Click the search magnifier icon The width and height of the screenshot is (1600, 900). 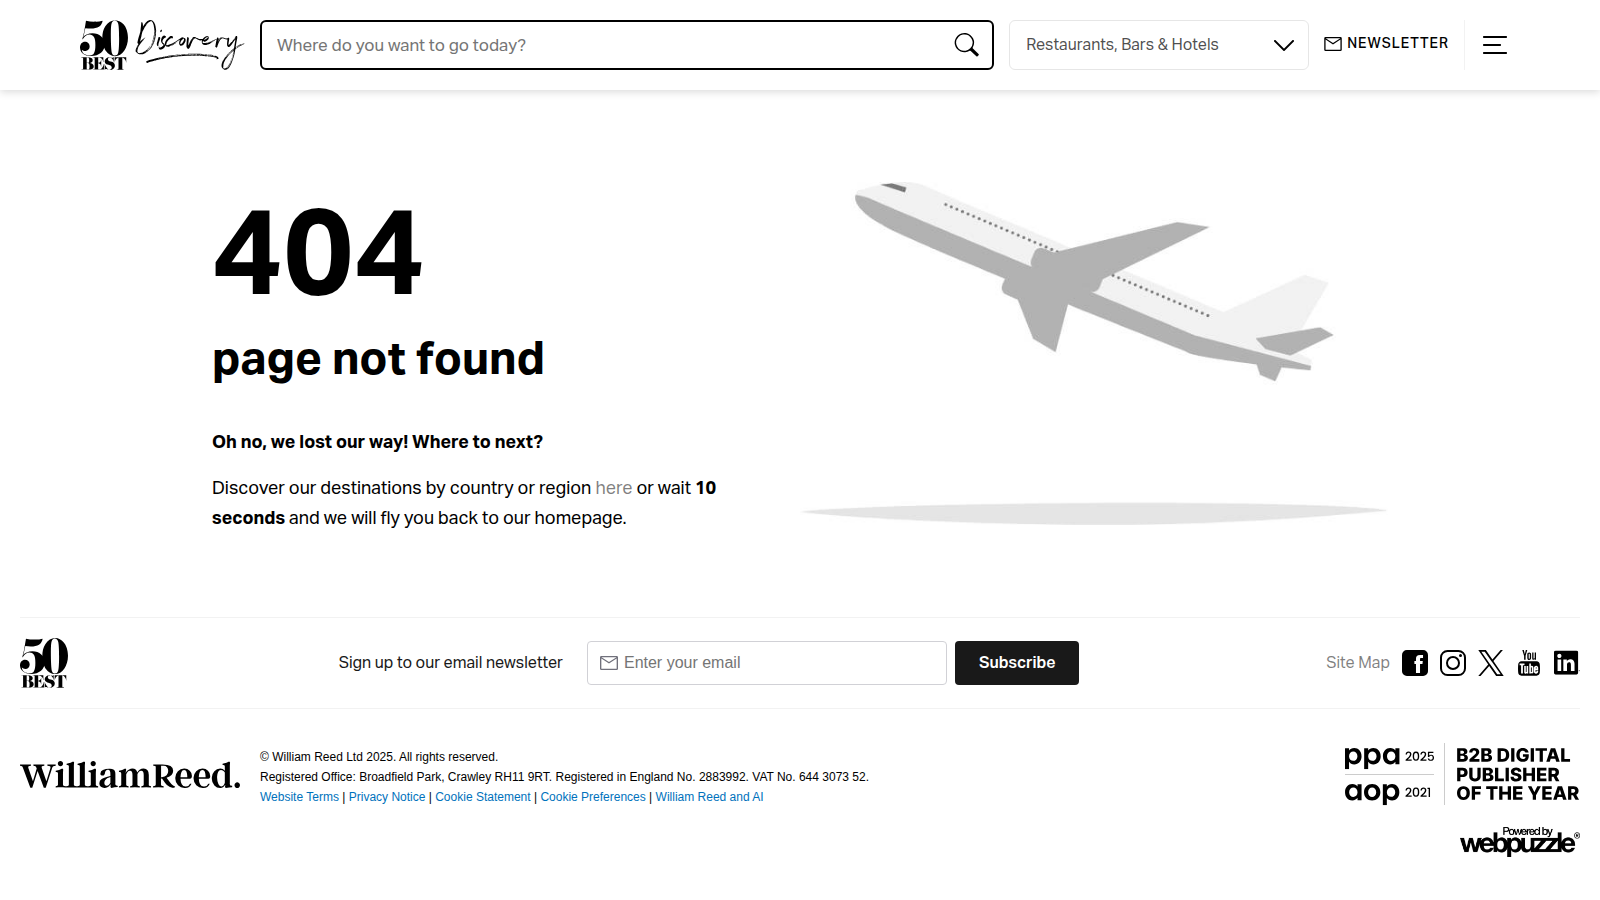click(966, 45)
